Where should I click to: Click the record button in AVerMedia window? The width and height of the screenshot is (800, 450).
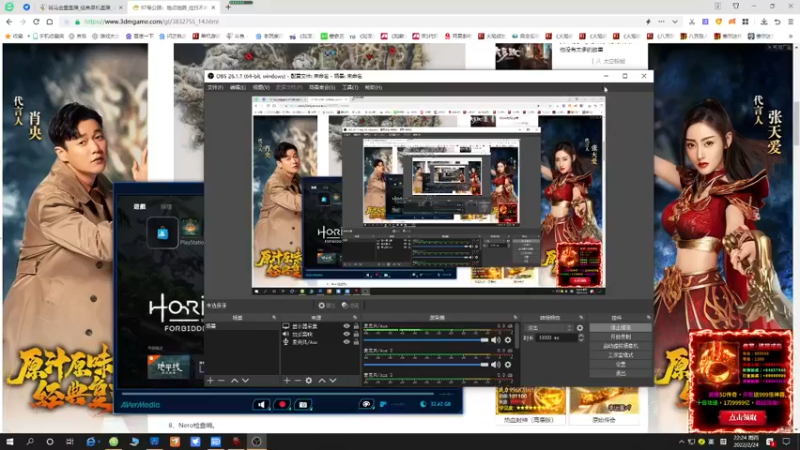[282, 405]
